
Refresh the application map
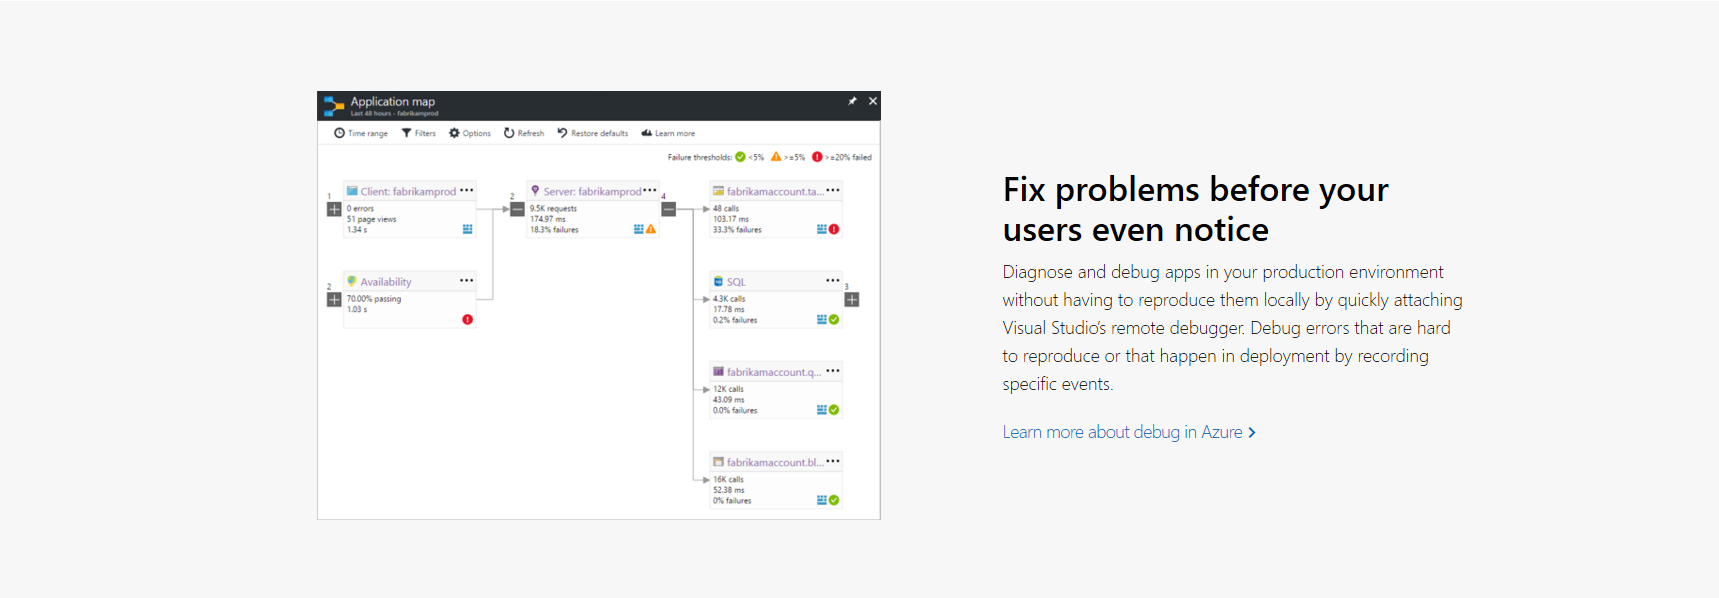(x=524, y=133)
